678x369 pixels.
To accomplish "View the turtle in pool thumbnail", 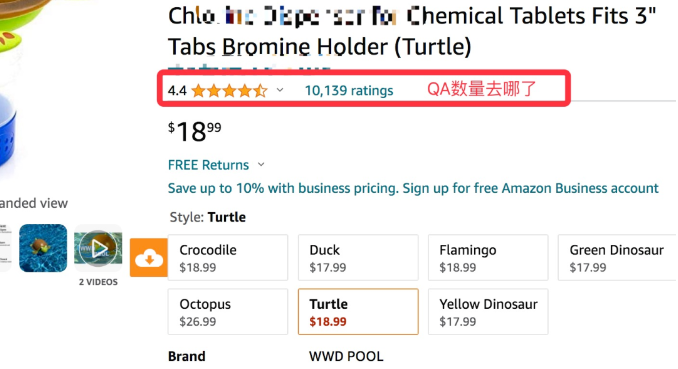I will pos(43,248).
